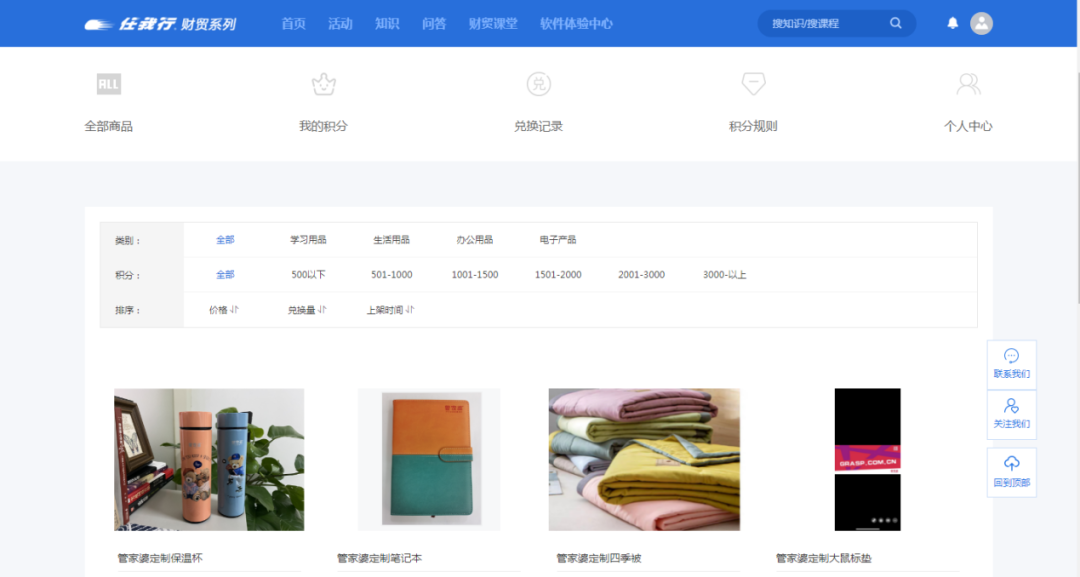
Task: Sort products by 上架时间
Action: click(389, 310)
